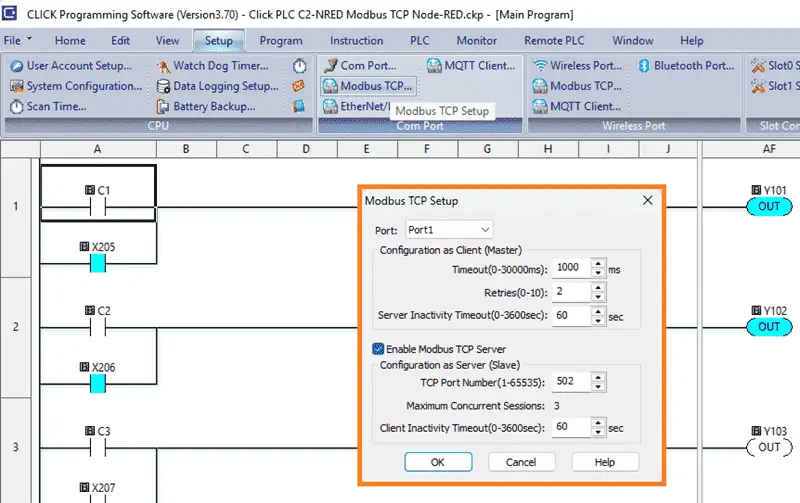Open MQTT Client in Wireless Port group
Screen dimensions: 800x503
577,107
